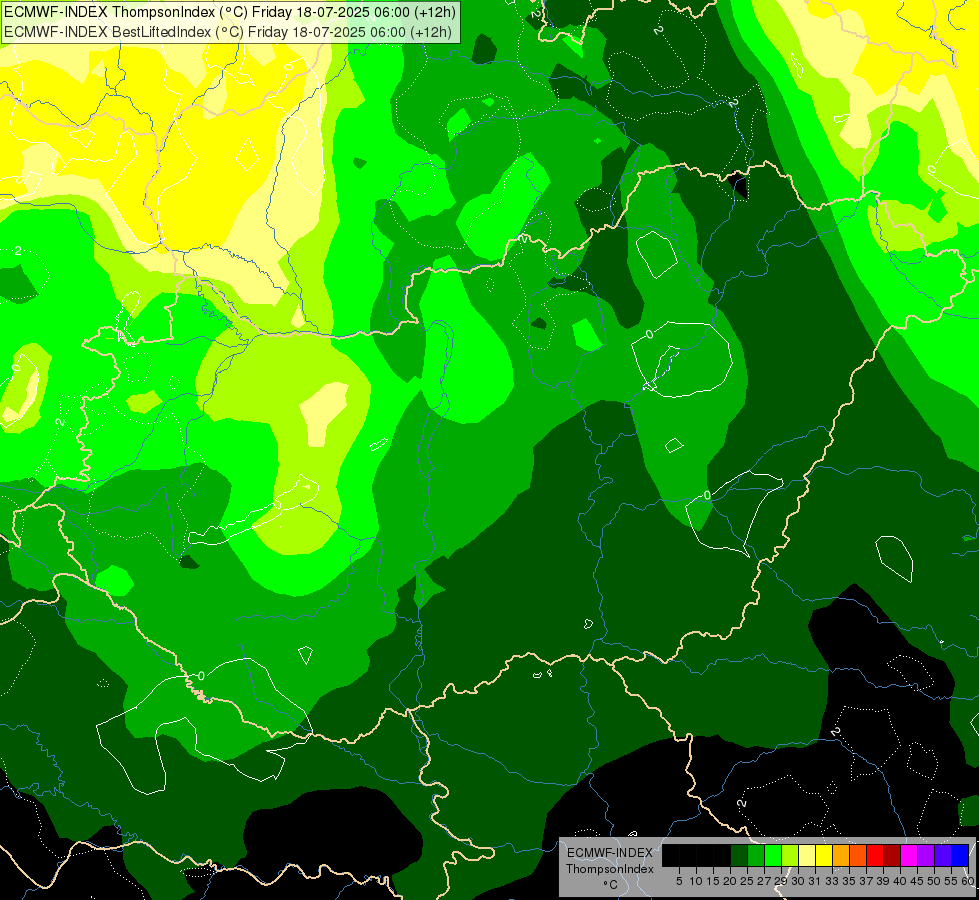Select the blue 55–60 legend swatch
The width and height of the screenshot is (979, 900).
click(x=960, y=855)
